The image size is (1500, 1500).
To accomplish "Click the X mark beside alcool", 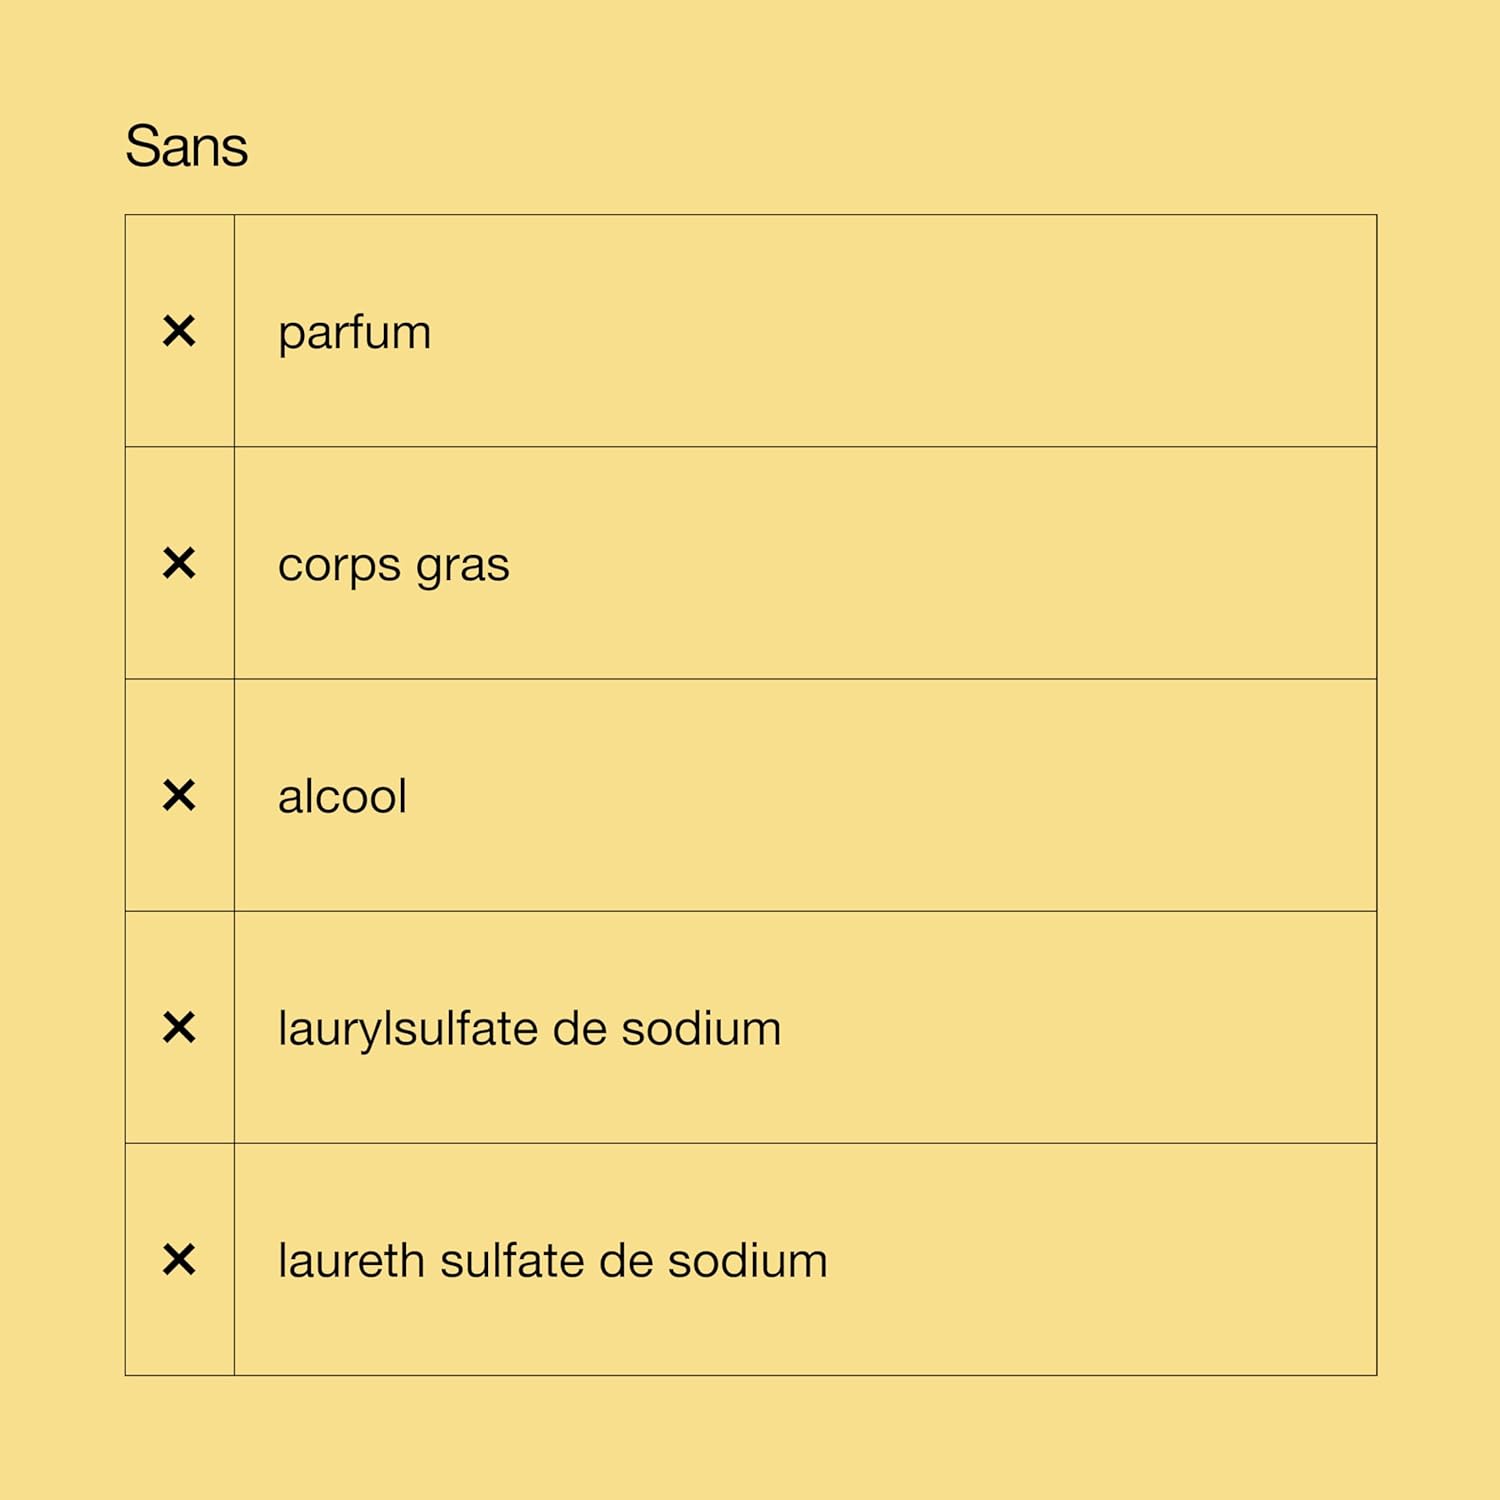I will pos(179,796).
